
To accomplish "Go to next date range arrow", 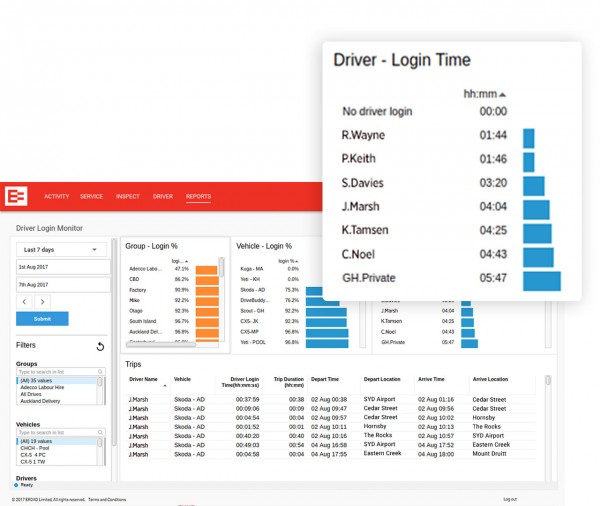I will pyautogui.click(x=43, y=301).
